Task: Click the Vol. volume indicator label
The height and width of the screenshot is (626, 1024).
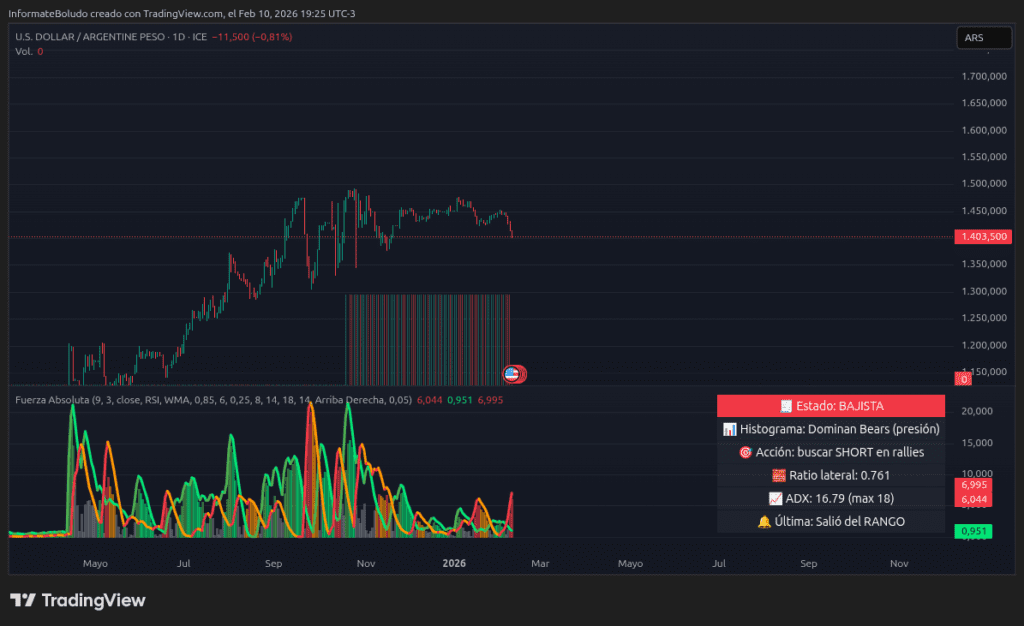Action: 24,51
